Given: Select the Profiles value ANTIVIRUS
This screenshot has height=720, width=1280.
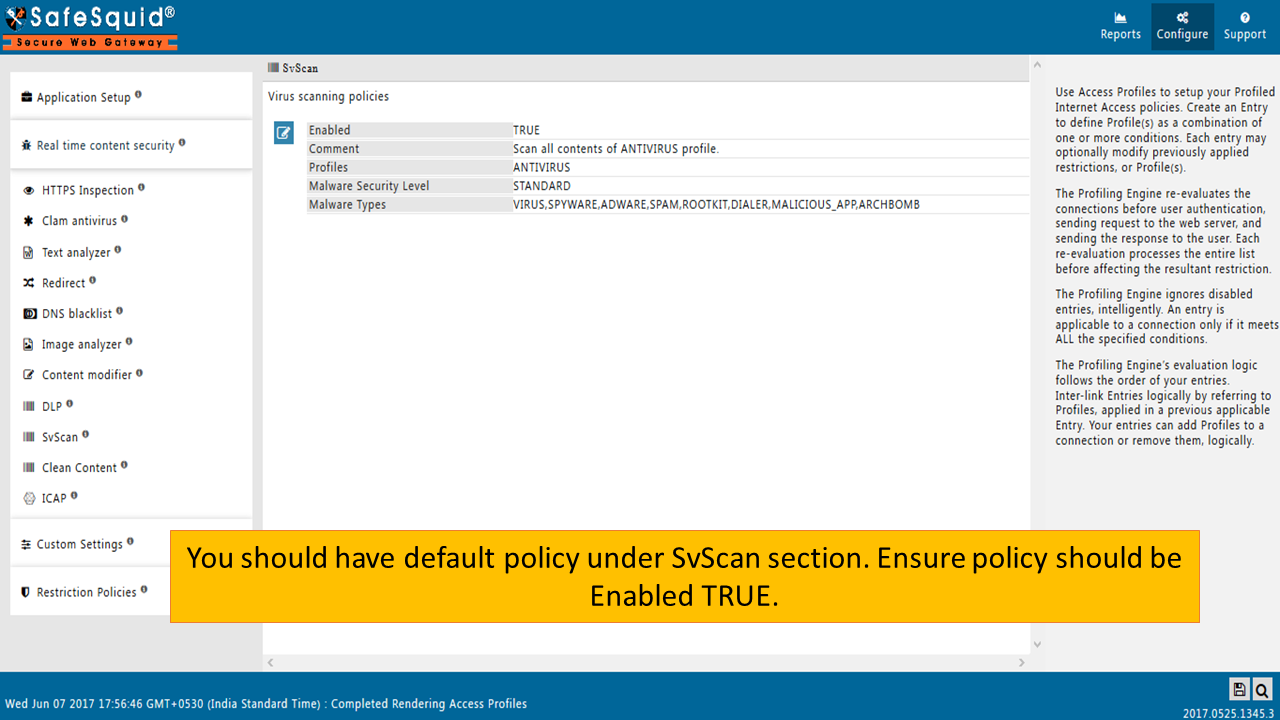Looking at the screenshot, I should (x=542, y=167).
